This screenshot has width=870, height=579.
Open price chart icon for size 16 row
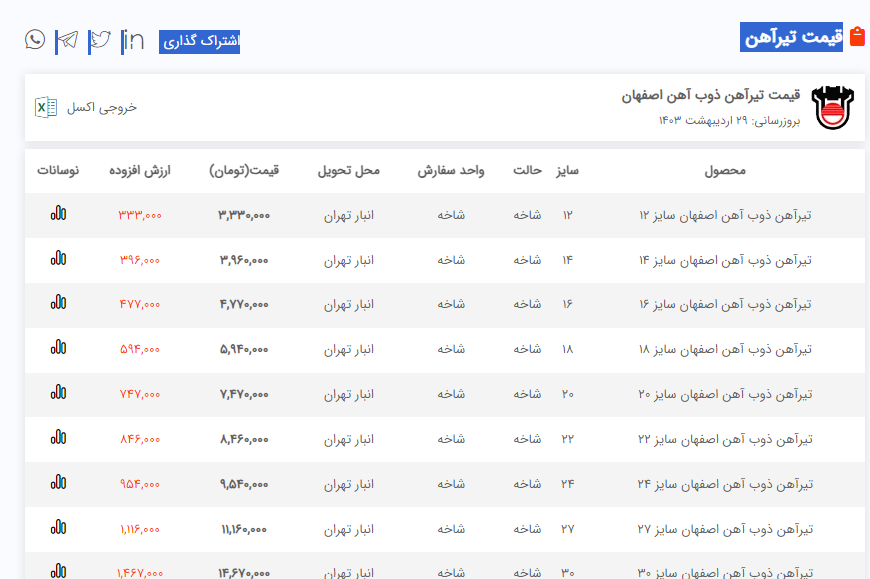click(x=59, y=304)
